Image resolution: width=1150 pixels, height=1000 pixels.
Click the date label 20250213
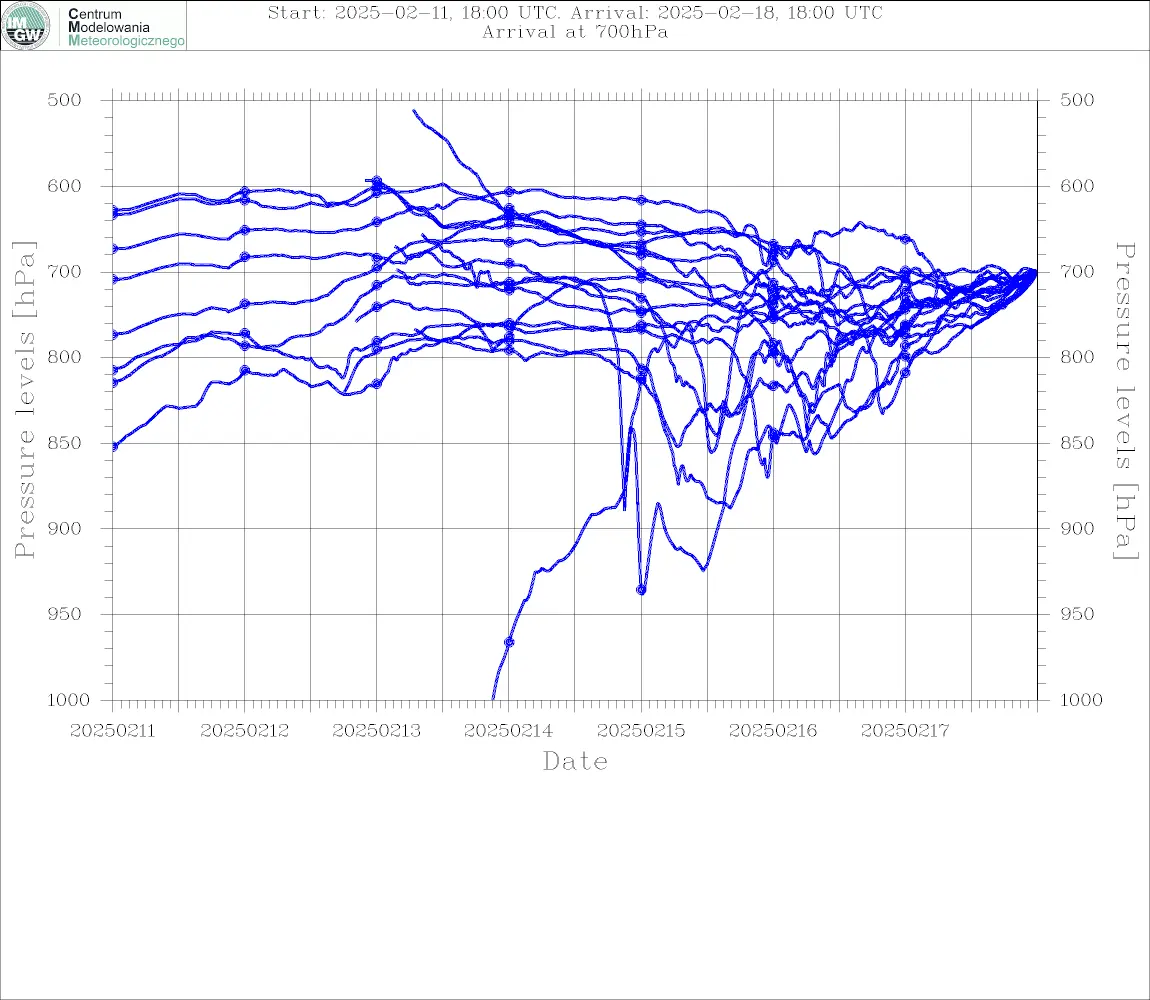click(x=377, y=731)
